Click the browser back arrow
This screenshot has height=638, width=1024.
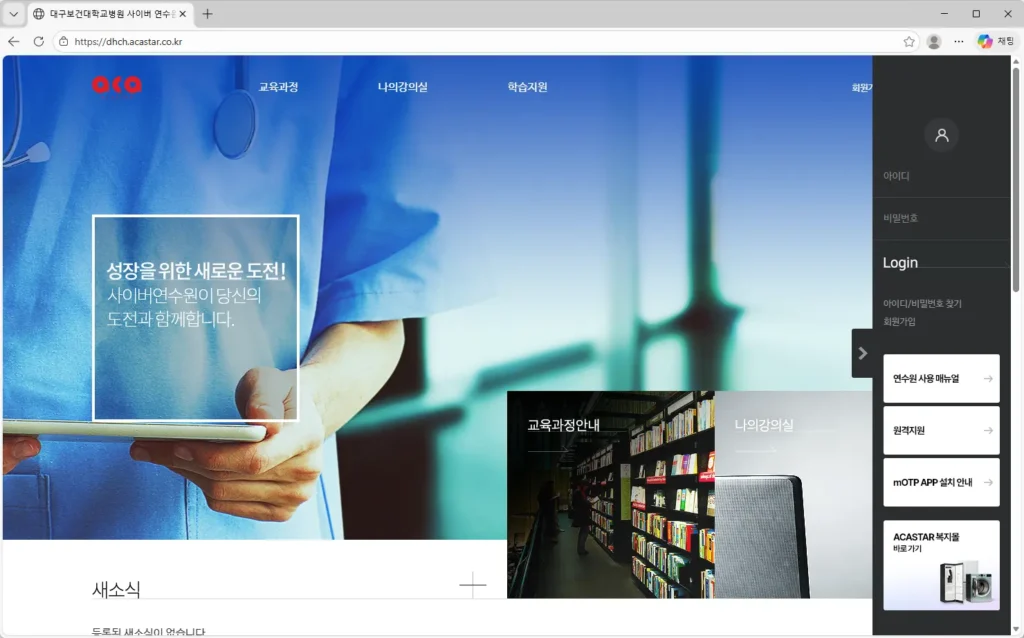[x=13, y=42]
